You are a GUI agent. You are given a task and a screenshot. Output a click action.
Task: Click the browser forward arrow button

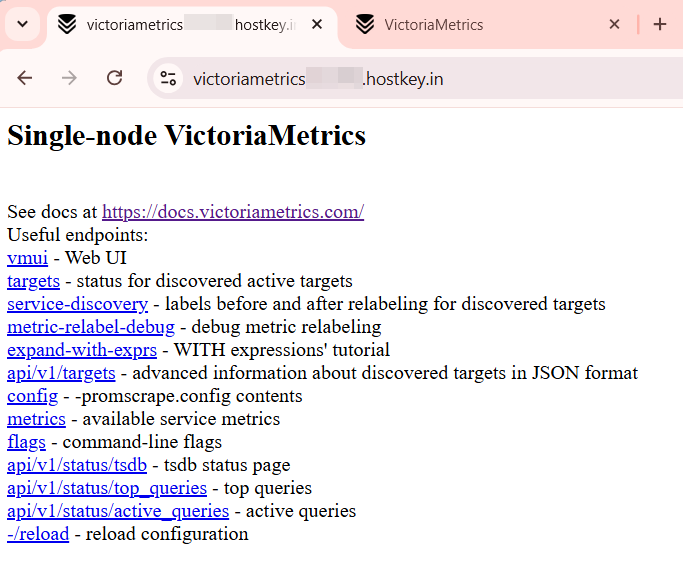[69, 78]
